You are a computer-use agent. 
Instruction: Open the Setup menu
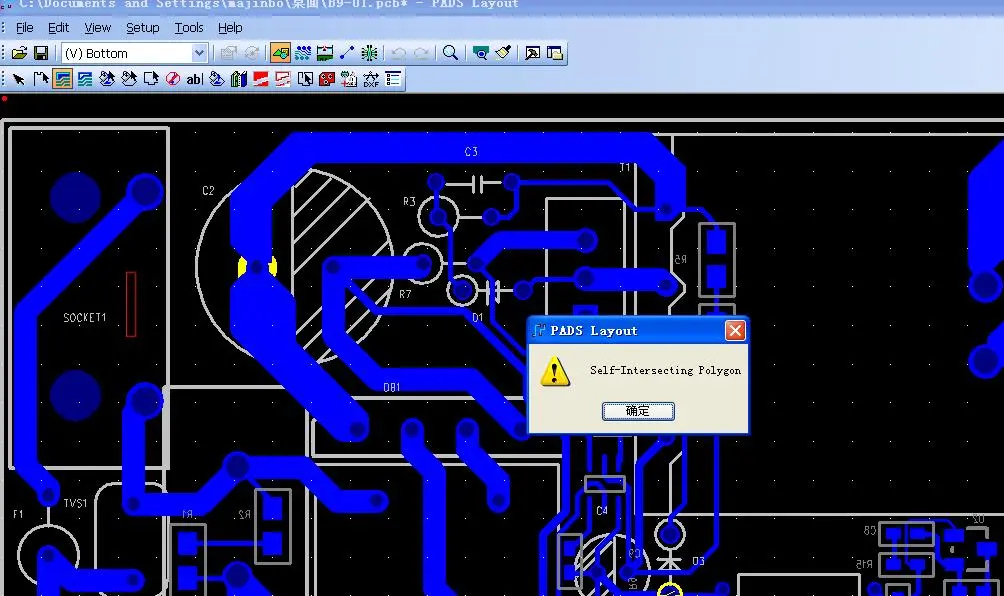pos(142,28)
